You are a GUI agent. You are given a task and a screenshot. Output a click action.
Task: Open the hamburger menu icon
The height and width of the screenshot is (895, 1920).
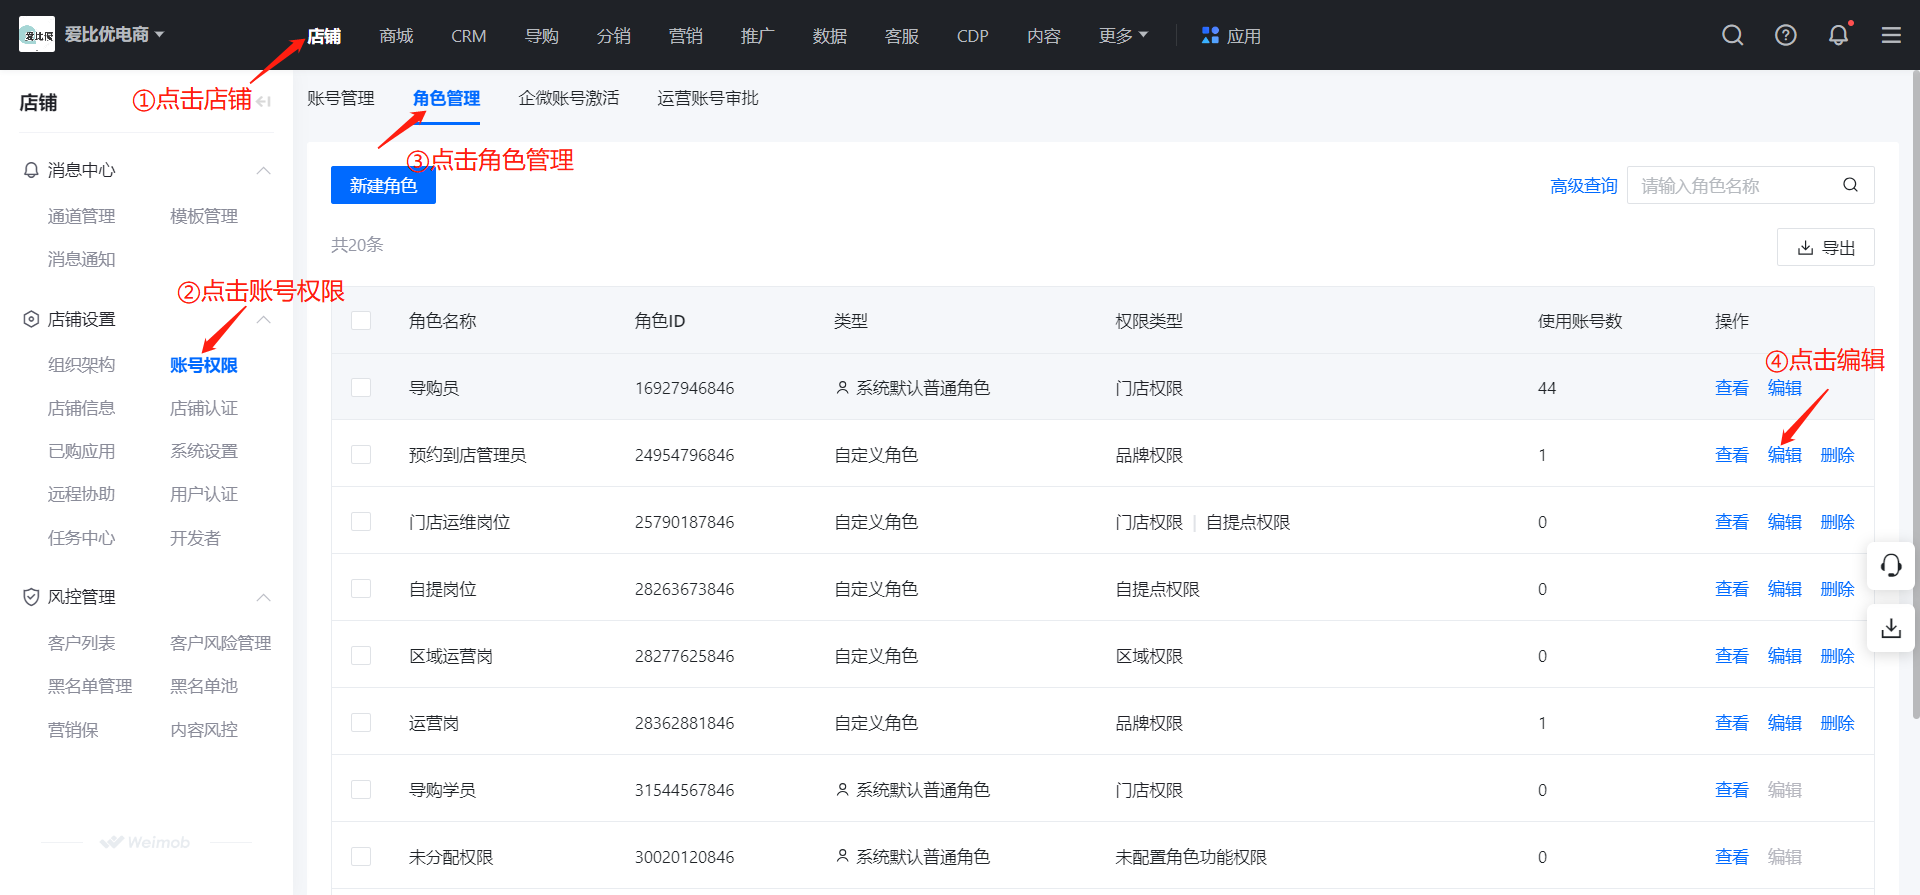pos(1891,35)
